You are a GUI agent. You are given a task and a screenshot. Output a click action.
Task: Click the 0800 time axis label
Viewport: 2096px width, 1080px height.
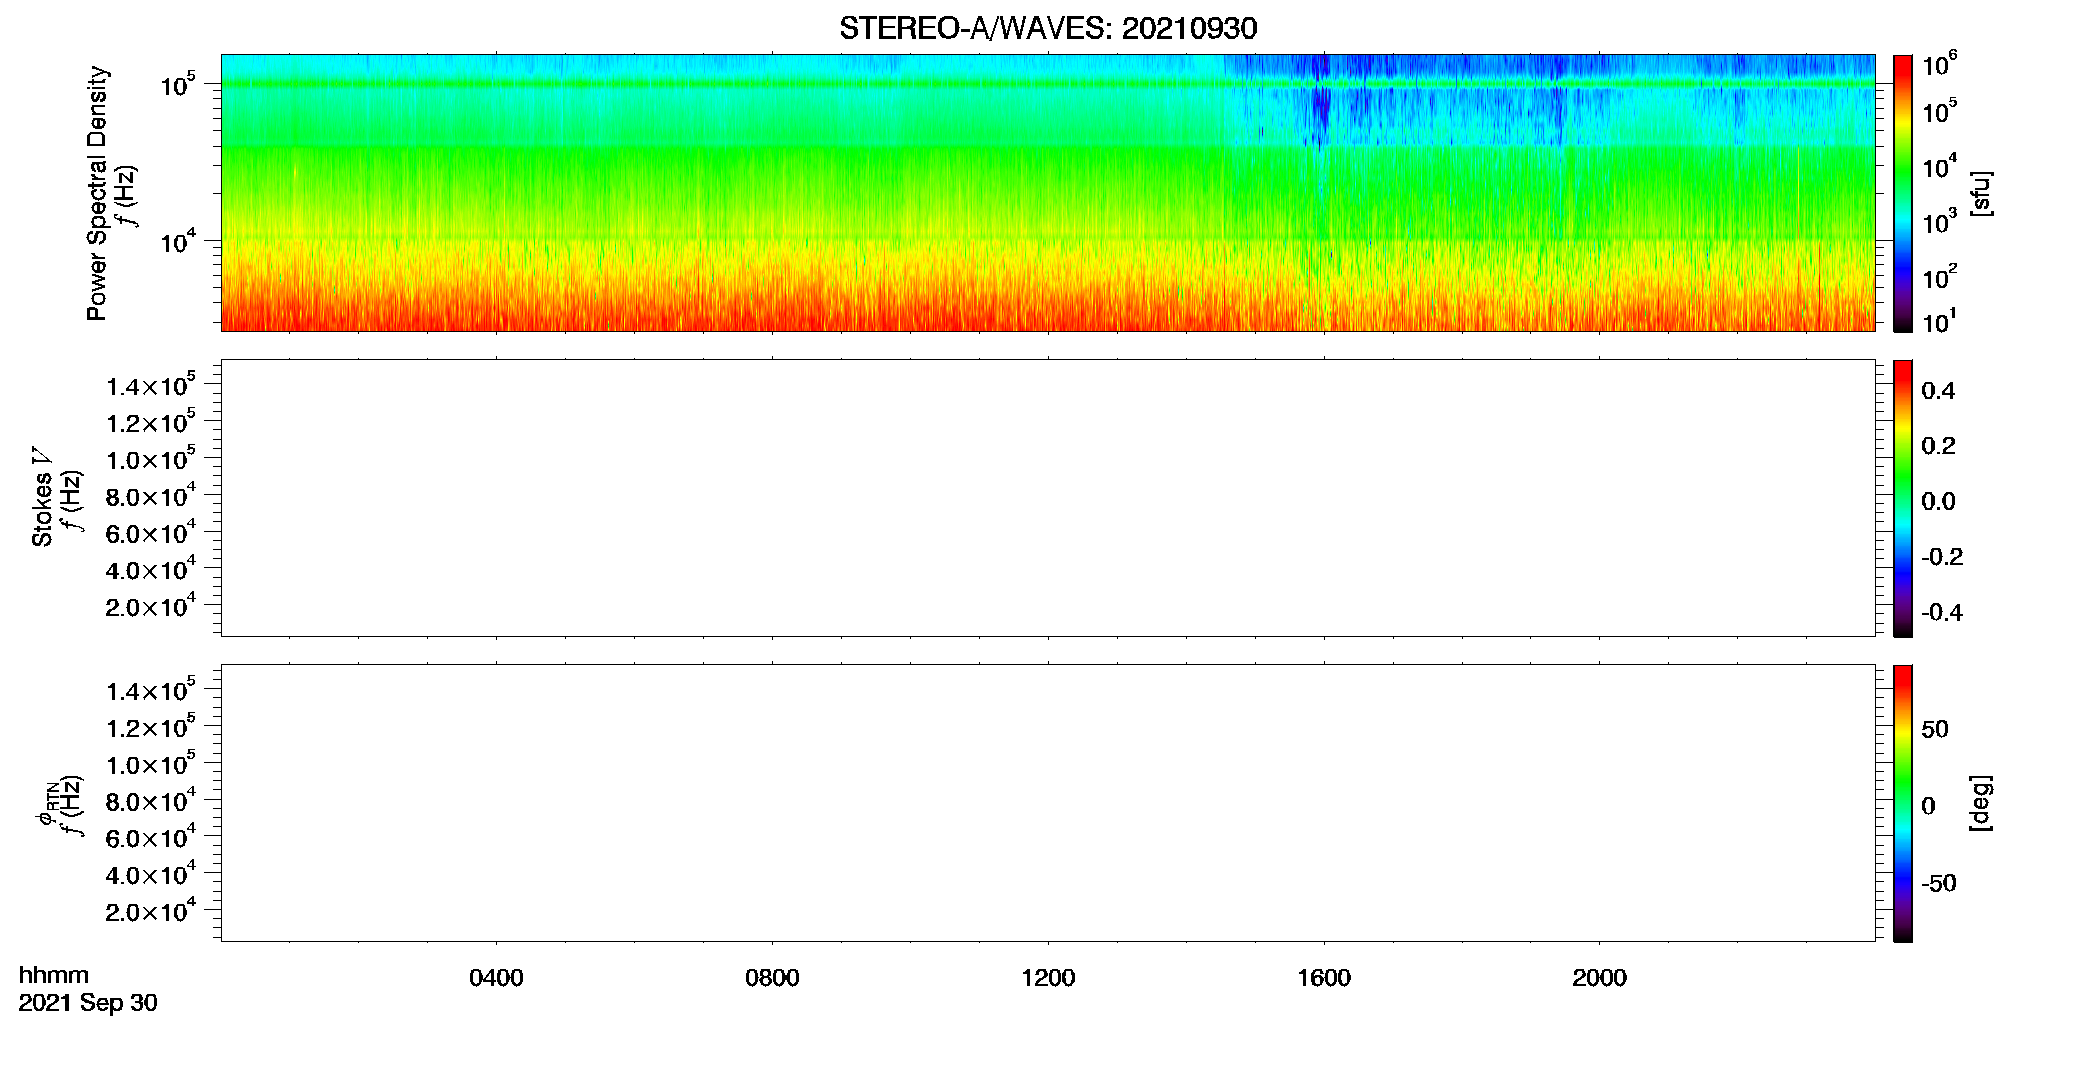point(772,978)
